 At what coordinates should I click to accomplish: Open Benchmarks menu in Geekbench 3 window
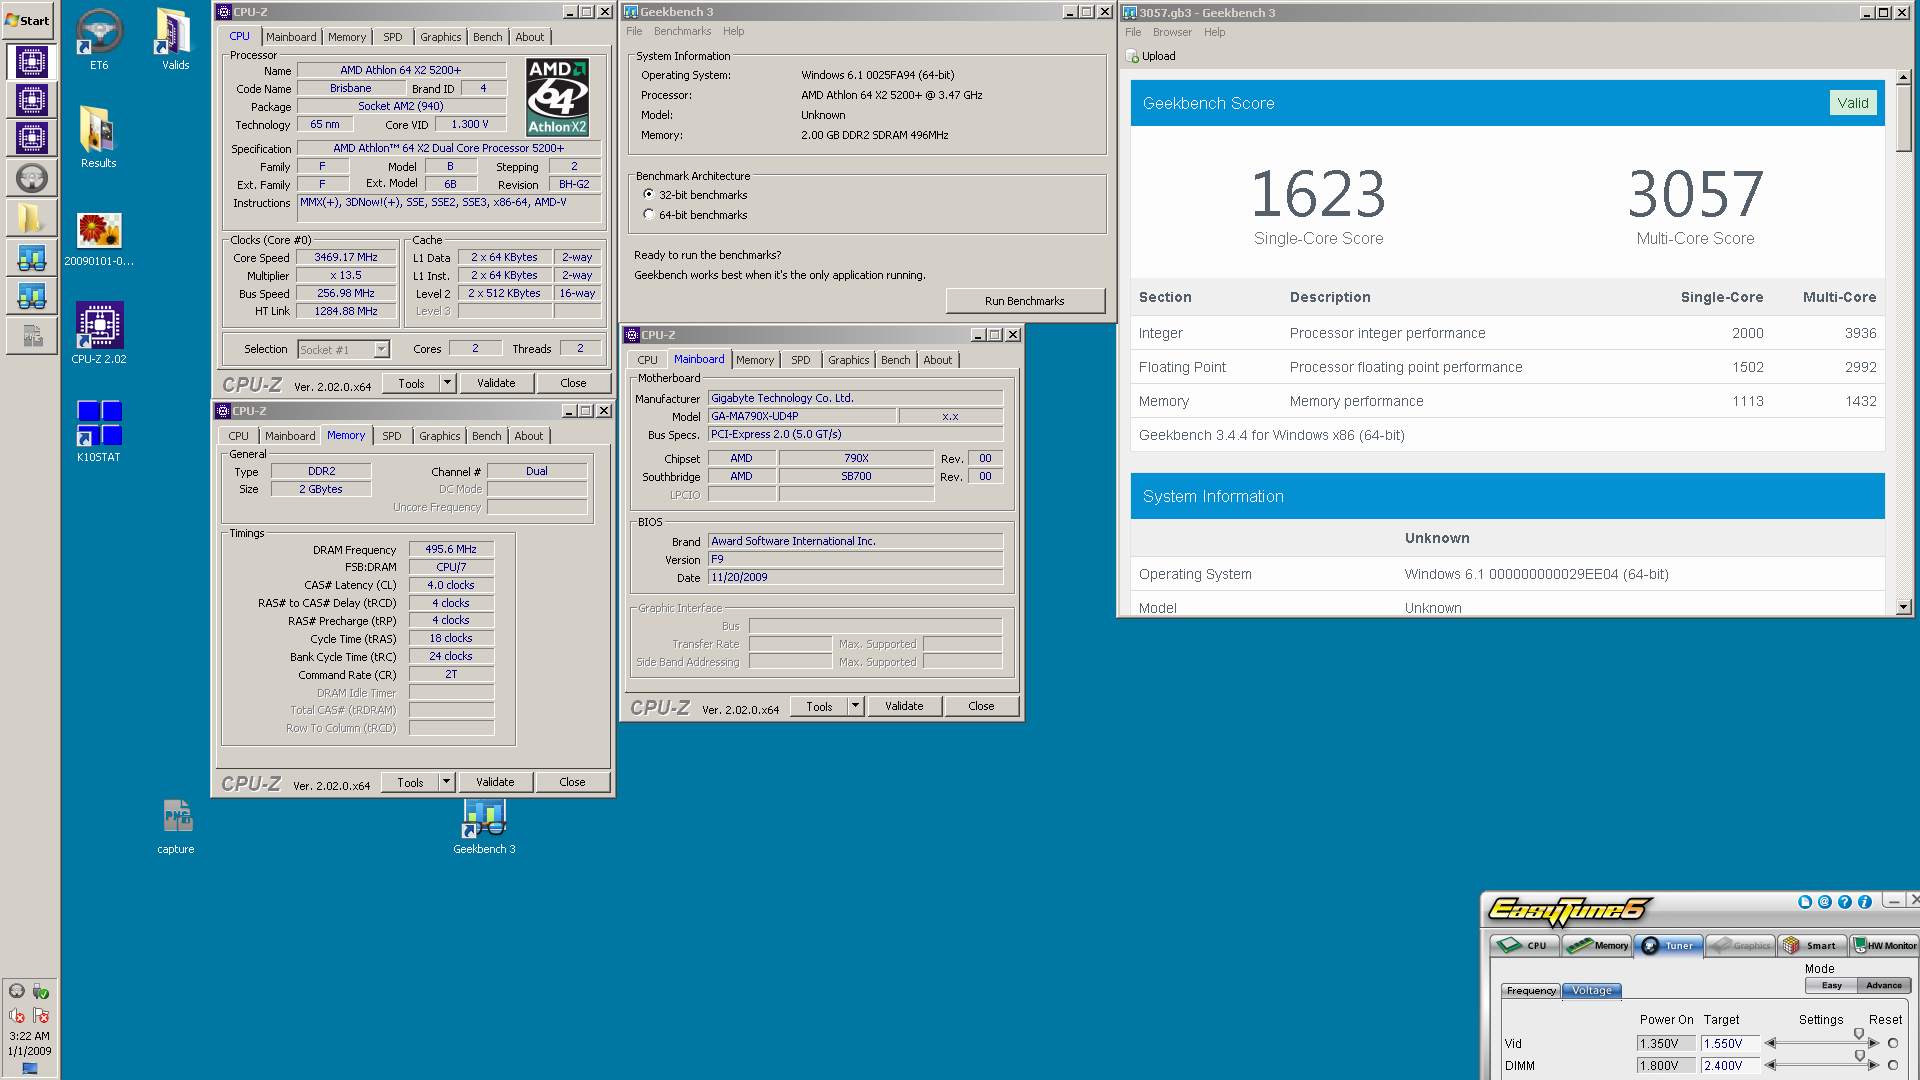pyautogui.click(x=682, y=31)
